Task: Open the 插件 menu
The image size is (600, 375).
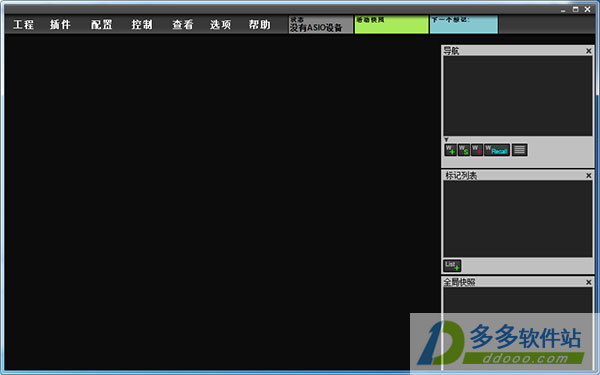Action: [x=60, y=25]
